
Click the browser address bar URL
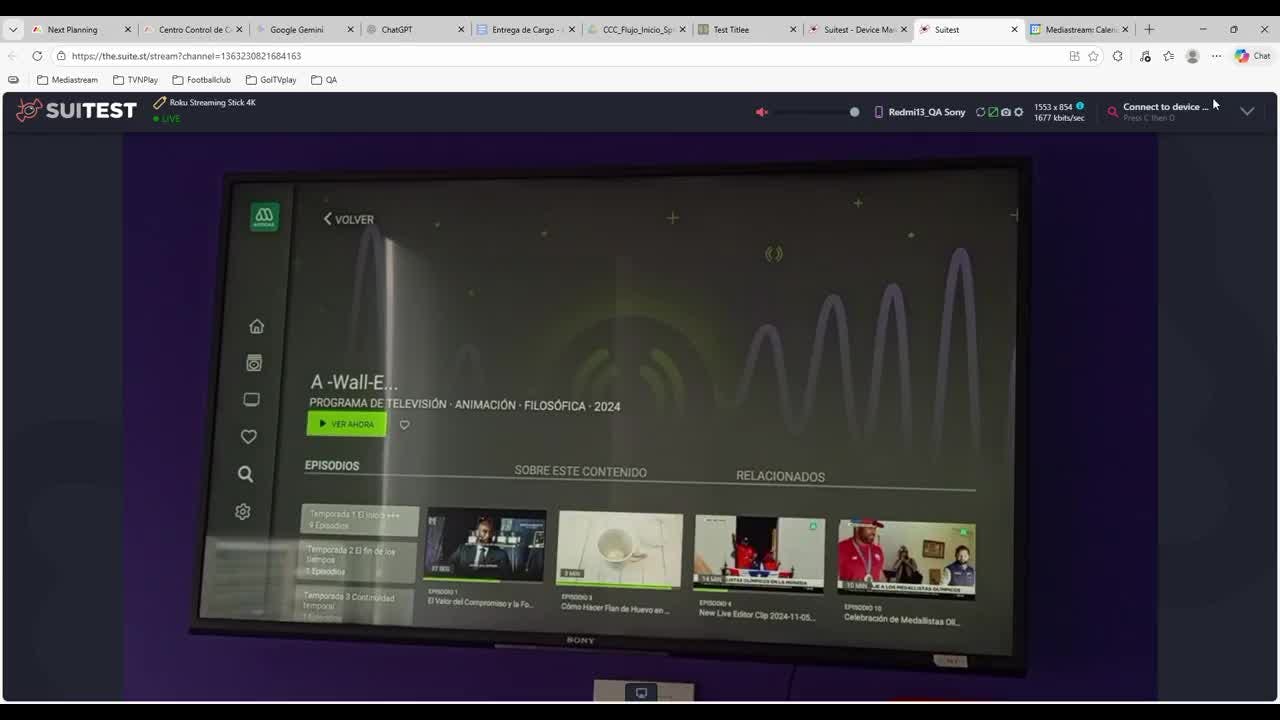pyautogui.click(x=186, y=56)
